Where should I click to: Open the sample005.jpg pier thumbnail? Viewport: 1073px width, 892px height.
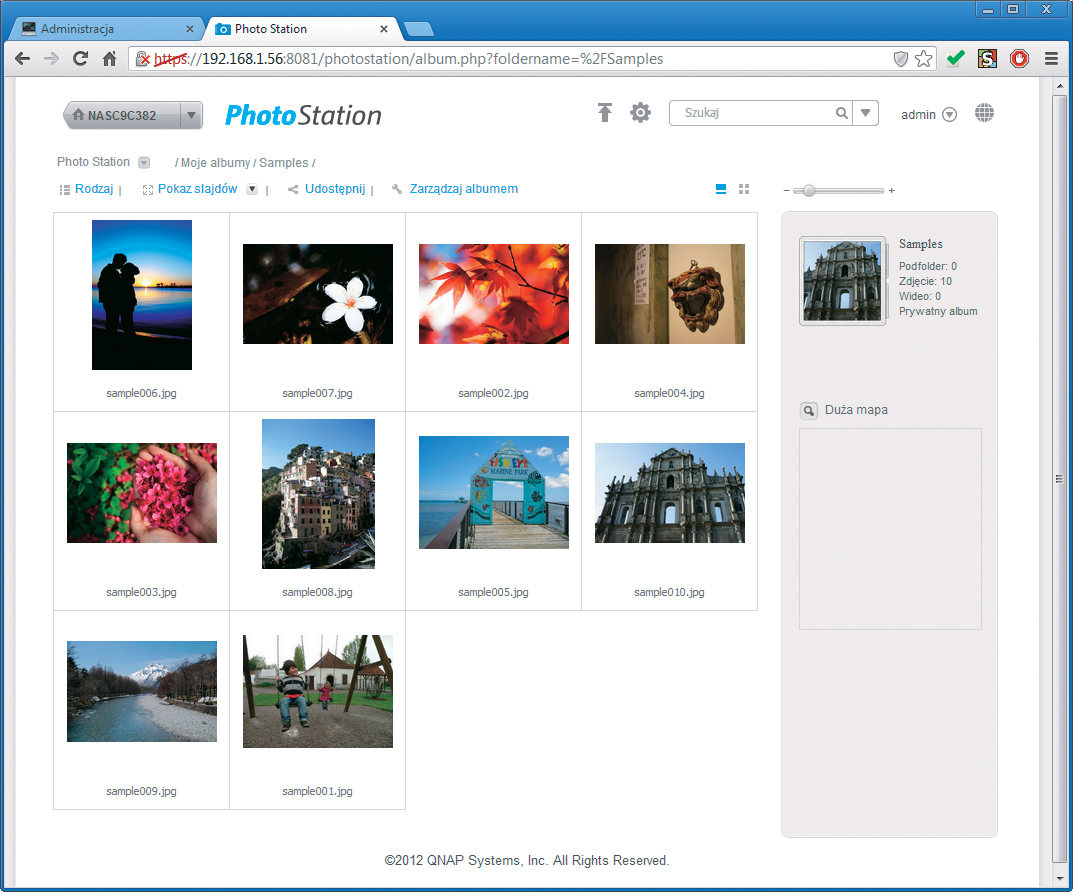(x=493, y=492)
